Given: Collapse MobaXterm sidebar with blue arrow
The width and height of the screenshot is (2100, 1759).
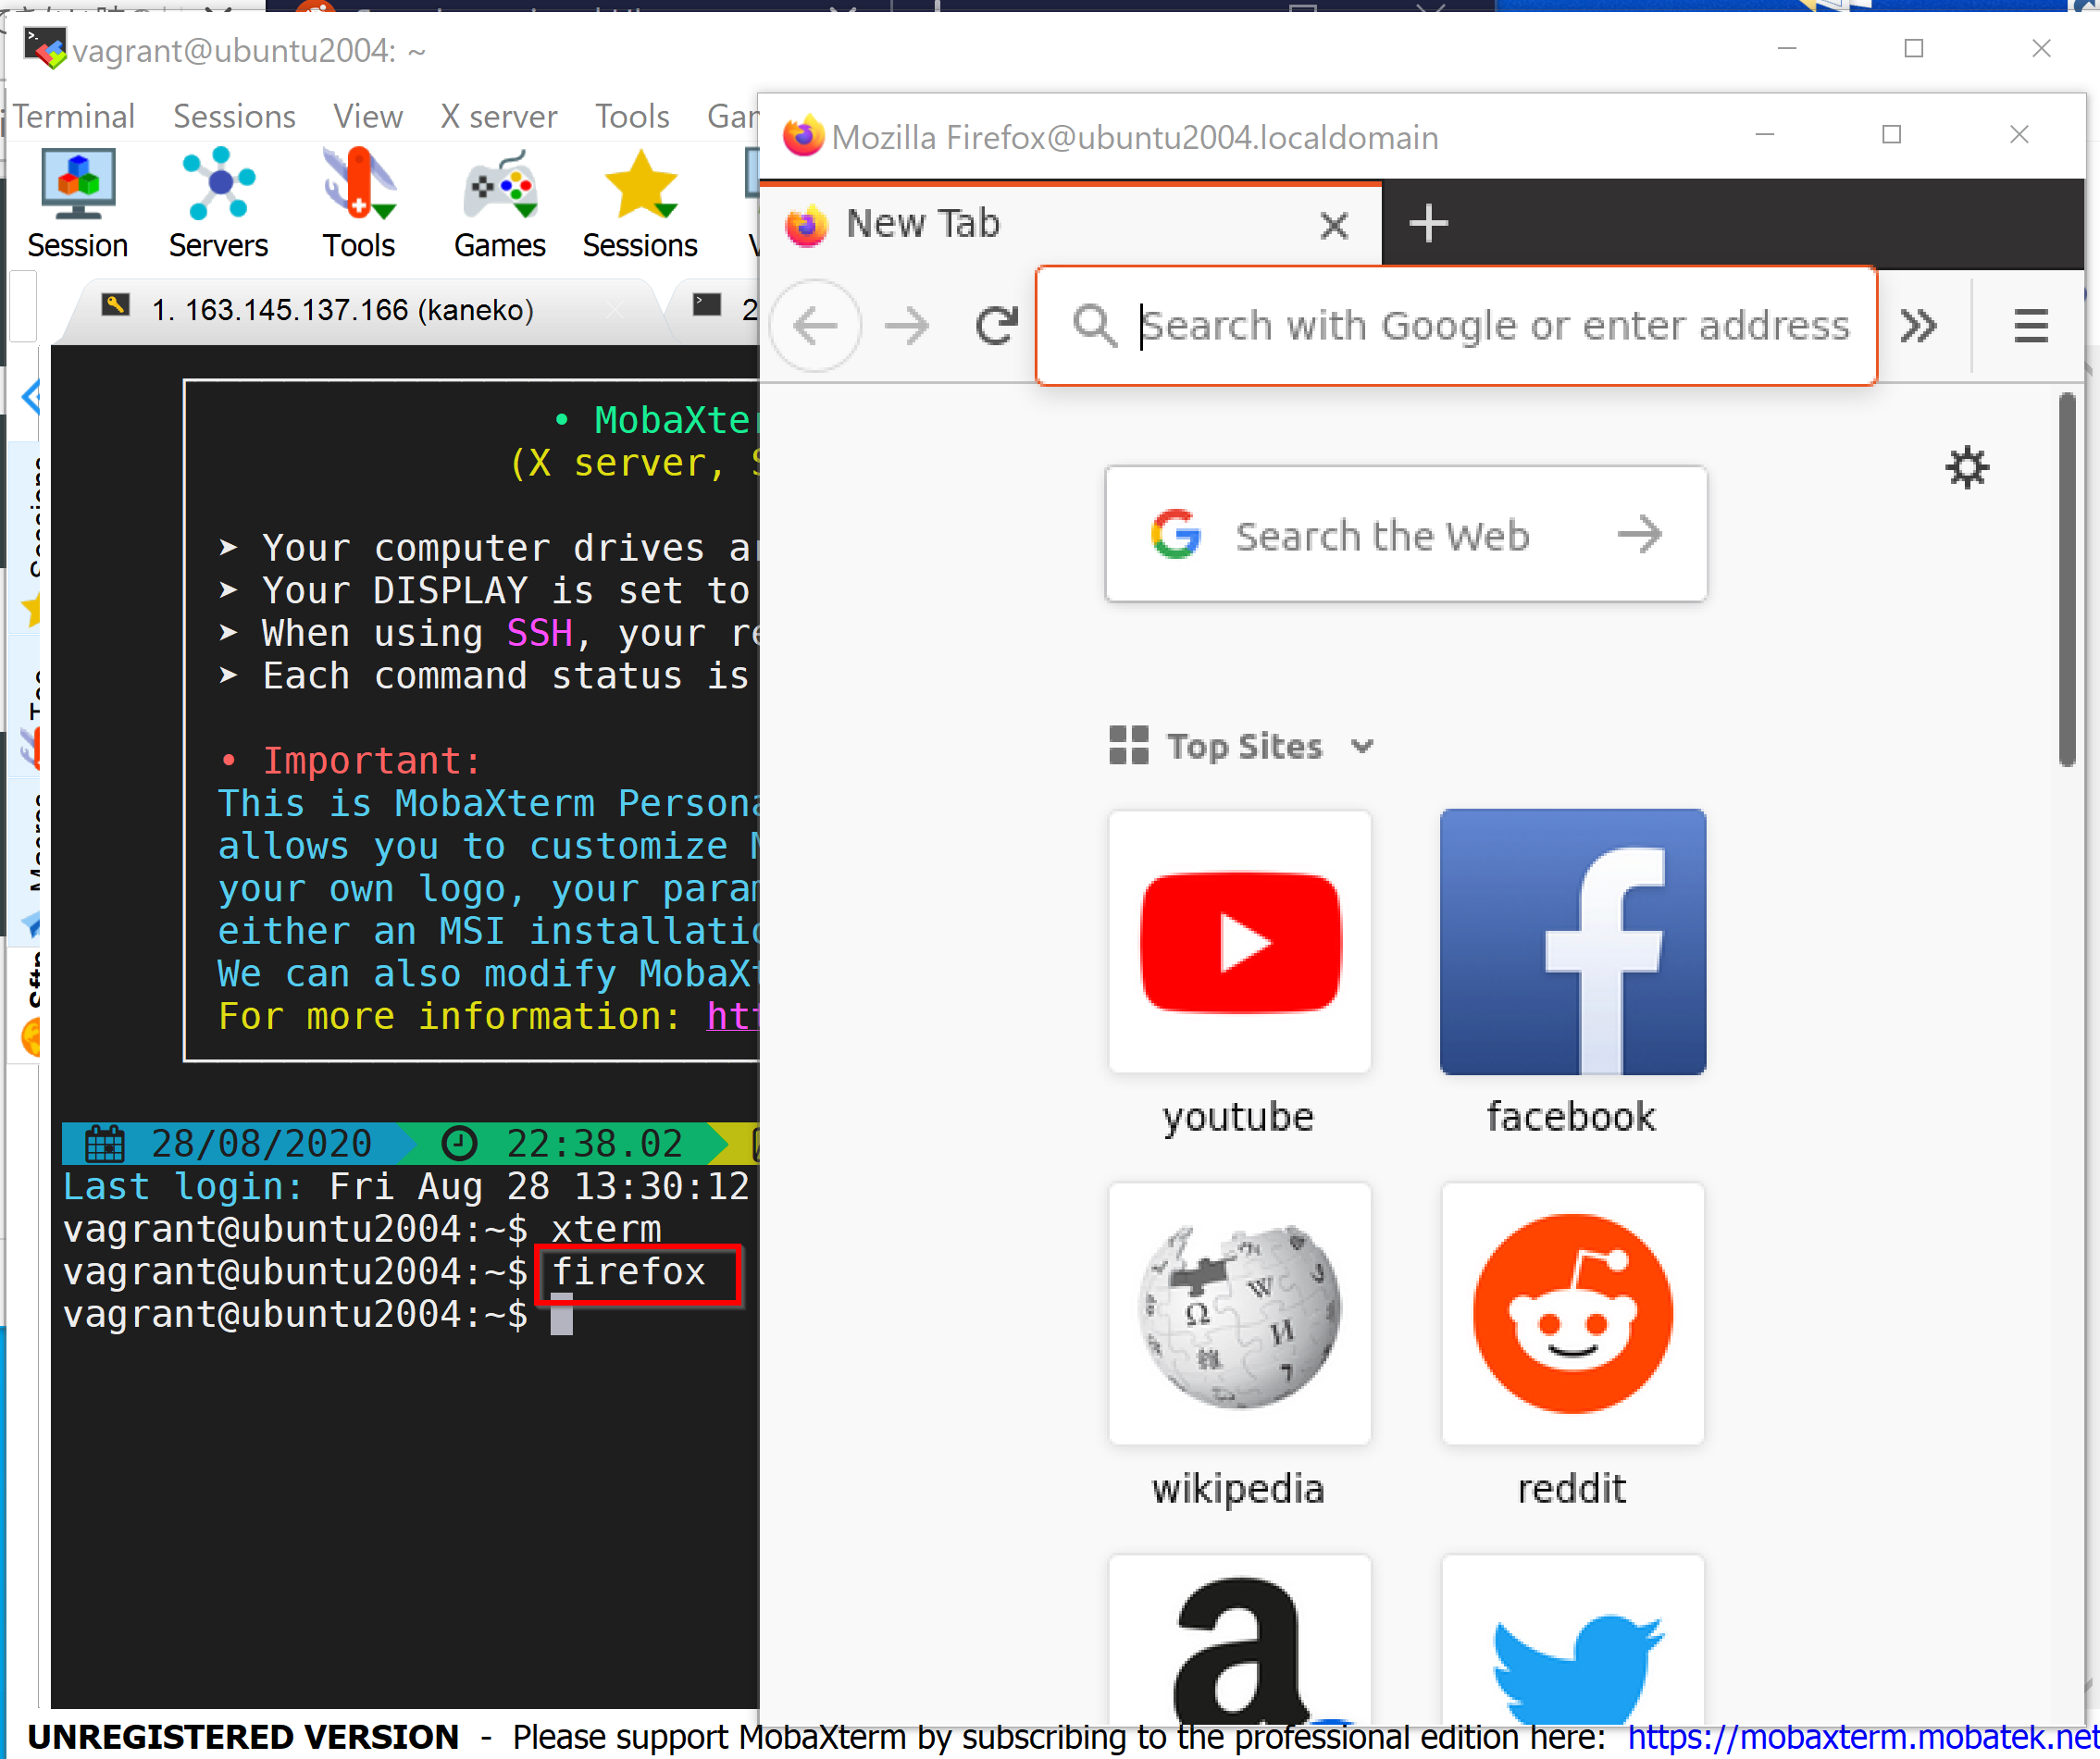Looking at the screenshot, I should pyautogui.click(x=31, y=397).
